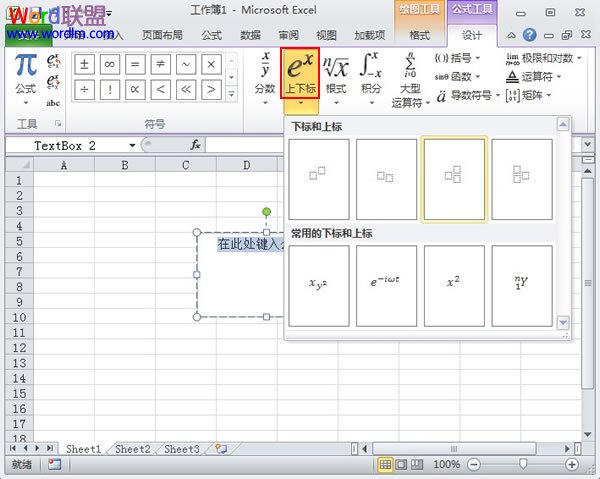Switch to page layout view in status bar
The width and height of the screenshot is (600, 479).
pyautogui.click(x=403, y=465)
